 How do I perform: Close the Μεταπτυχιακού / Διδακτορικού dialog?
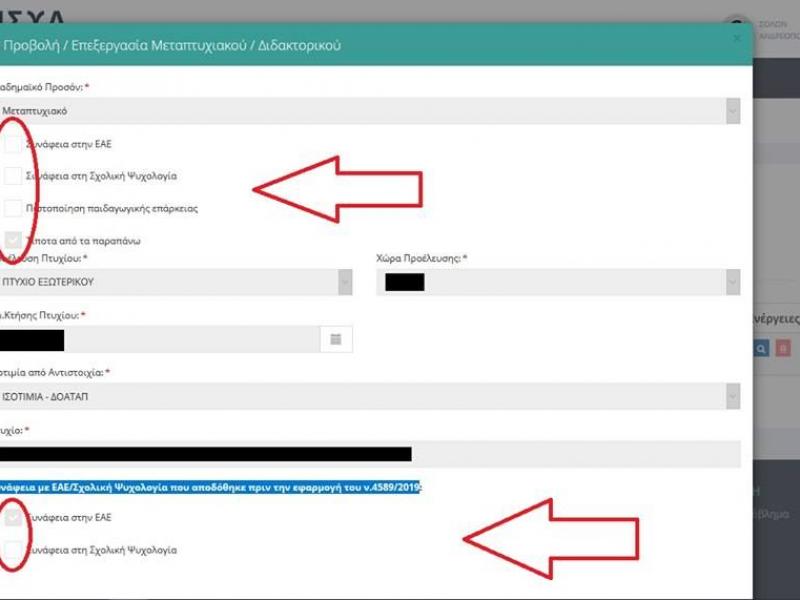tap(737, 38)
